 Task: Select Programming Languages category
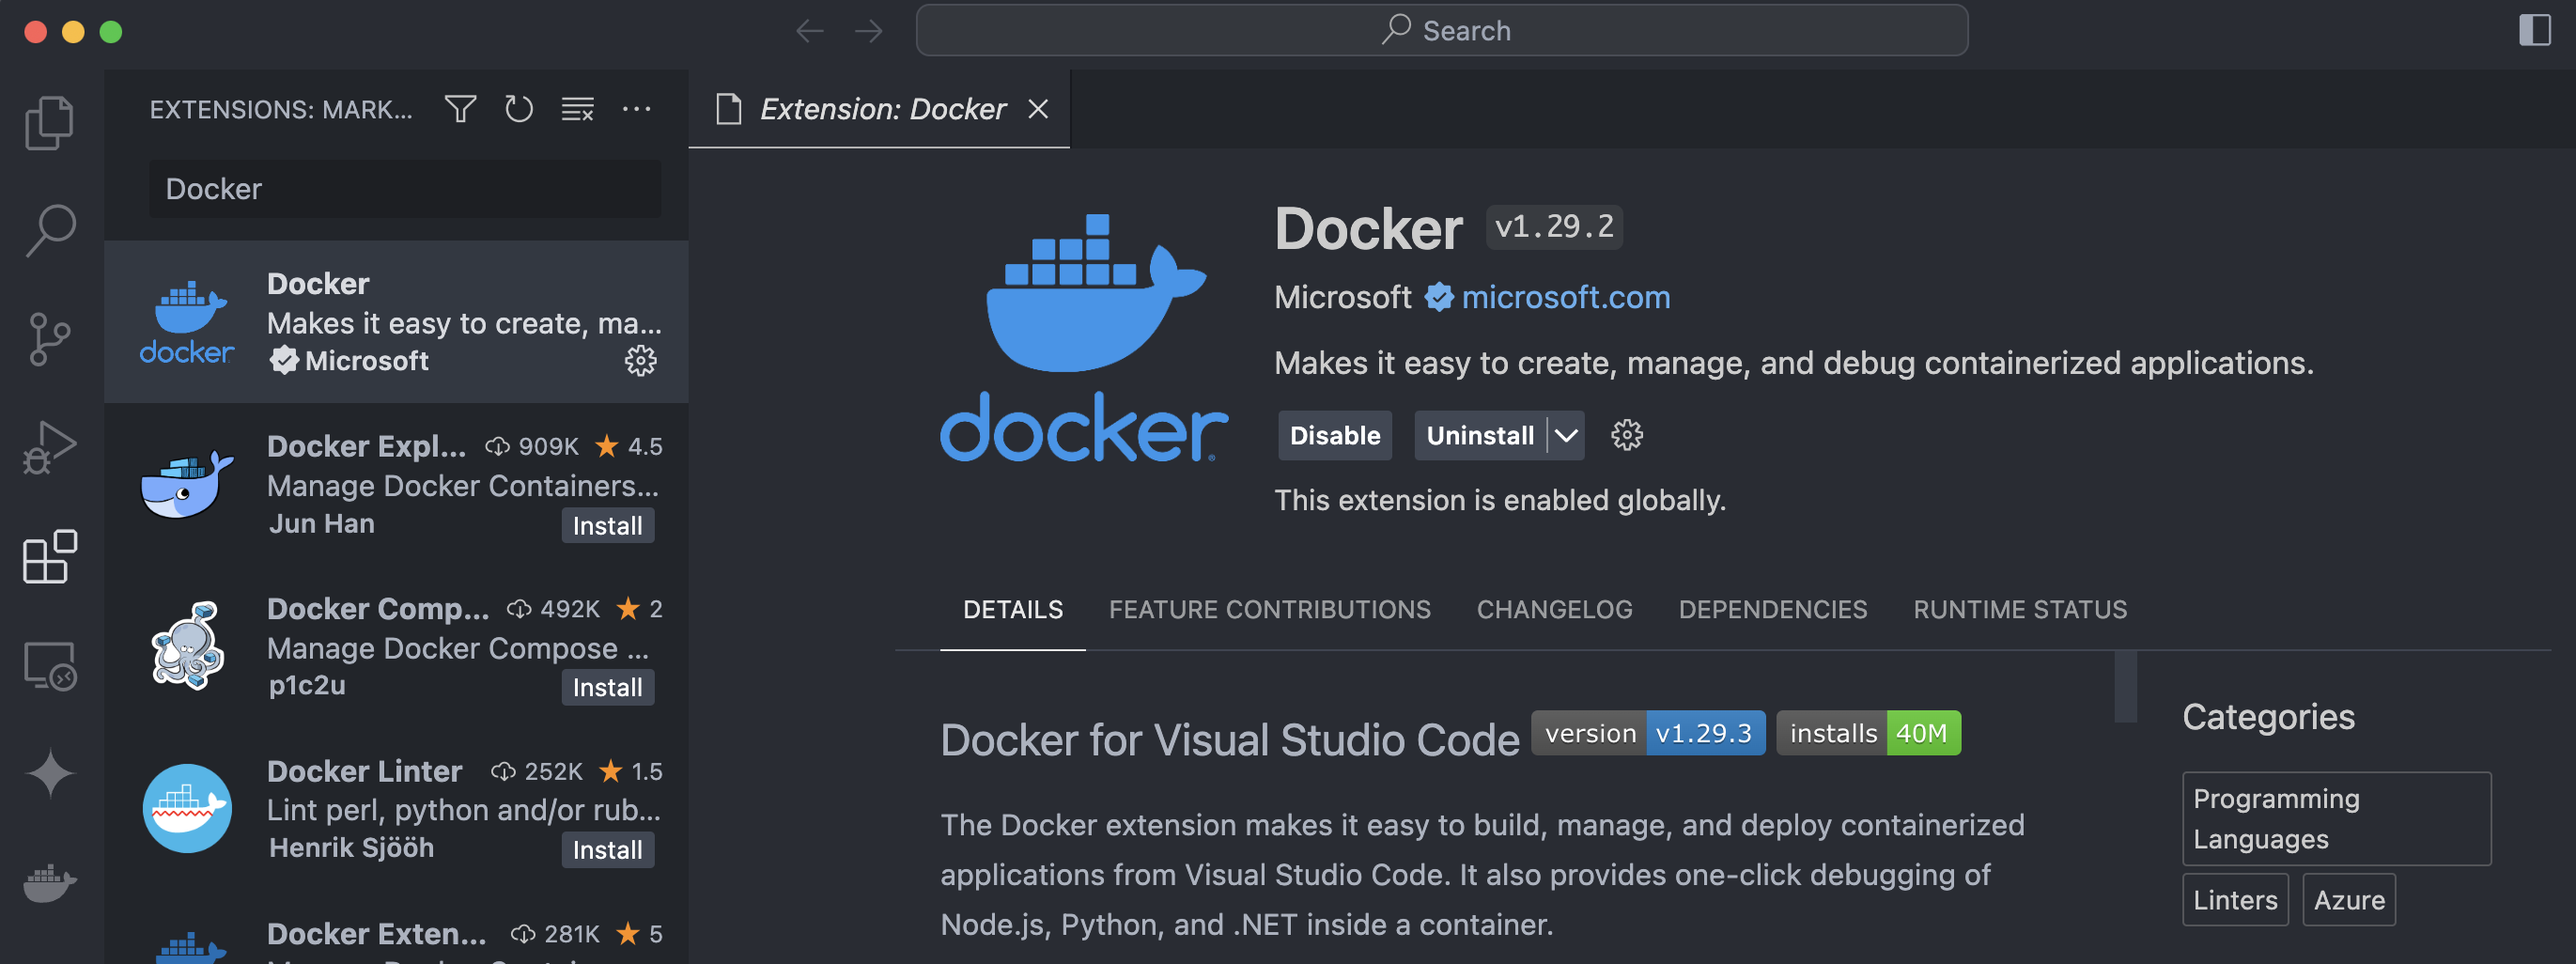[2336, 818]
